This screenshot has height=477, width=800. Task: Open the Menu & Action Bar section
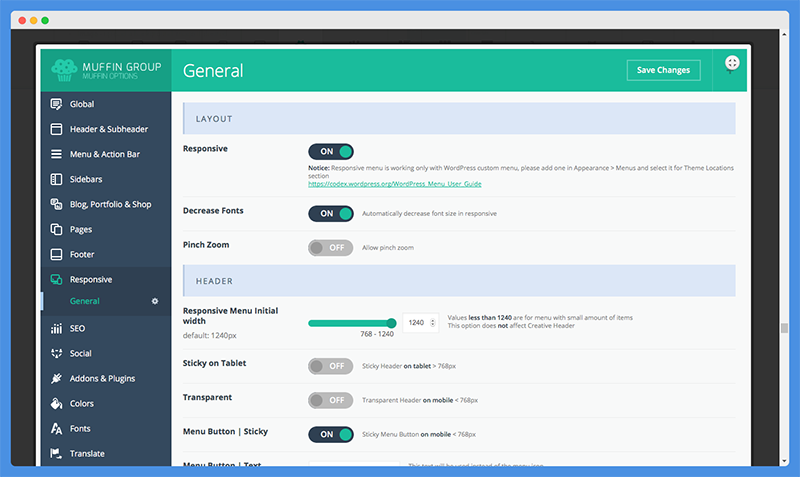point(106,154)
